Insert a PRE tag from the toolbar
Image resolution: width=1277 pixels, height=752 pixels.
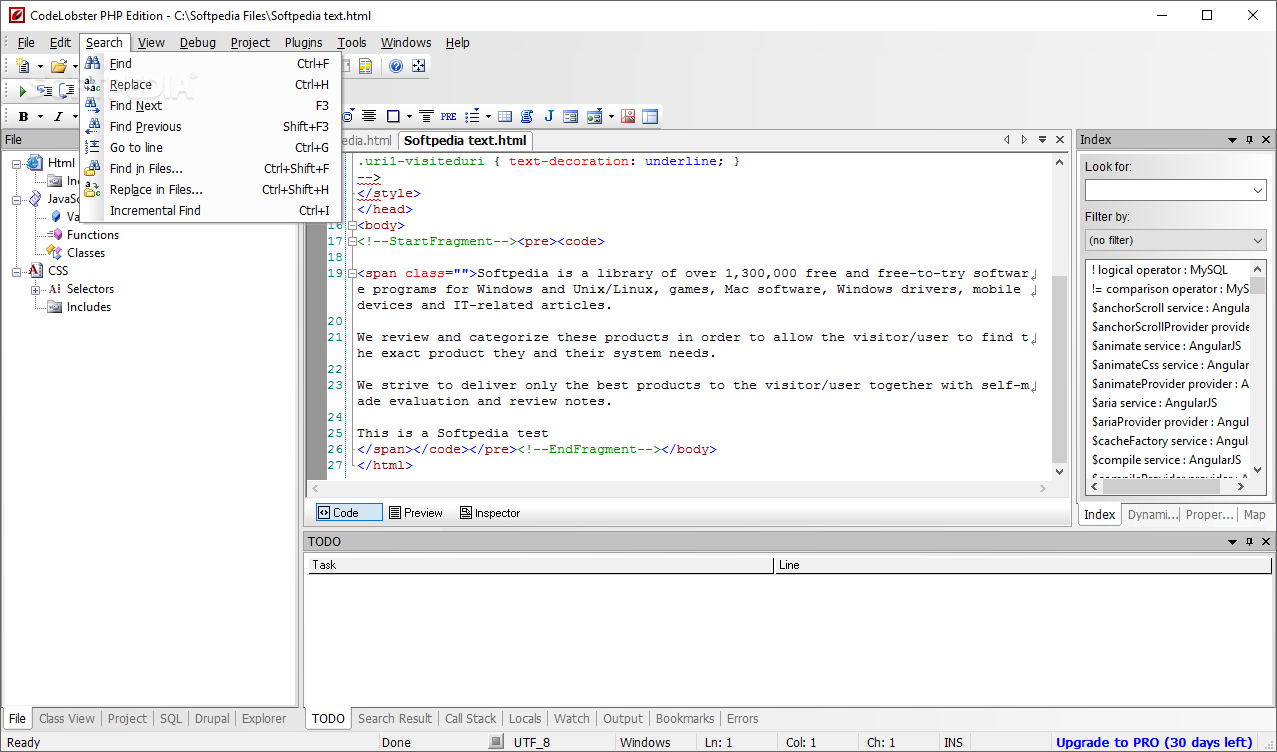click(448, 116)
